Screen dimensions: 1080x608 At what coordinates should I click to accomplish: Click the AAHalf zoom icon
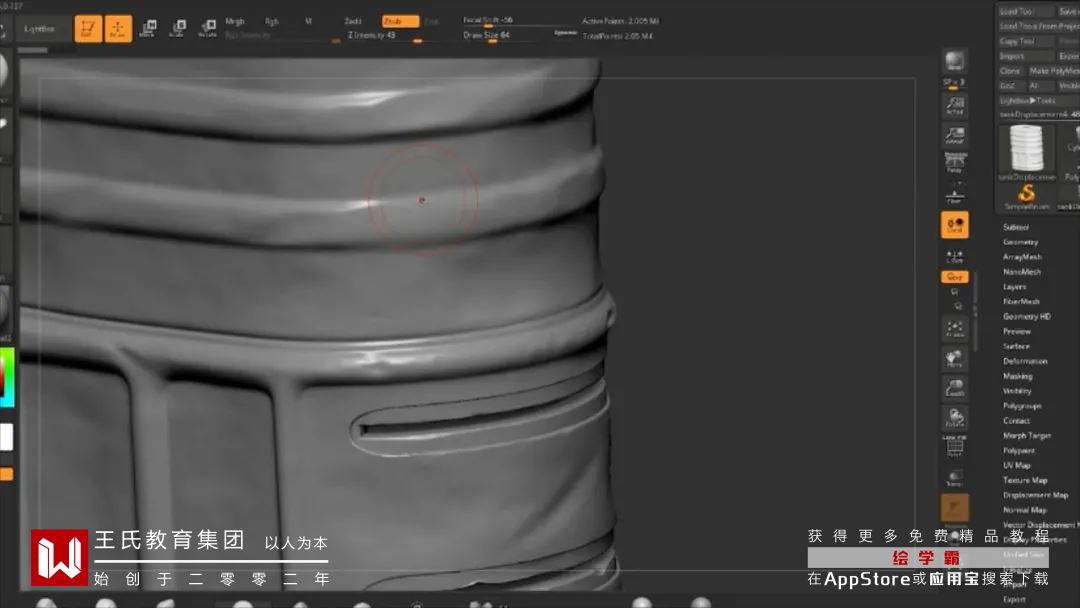[x=955, y=134]
